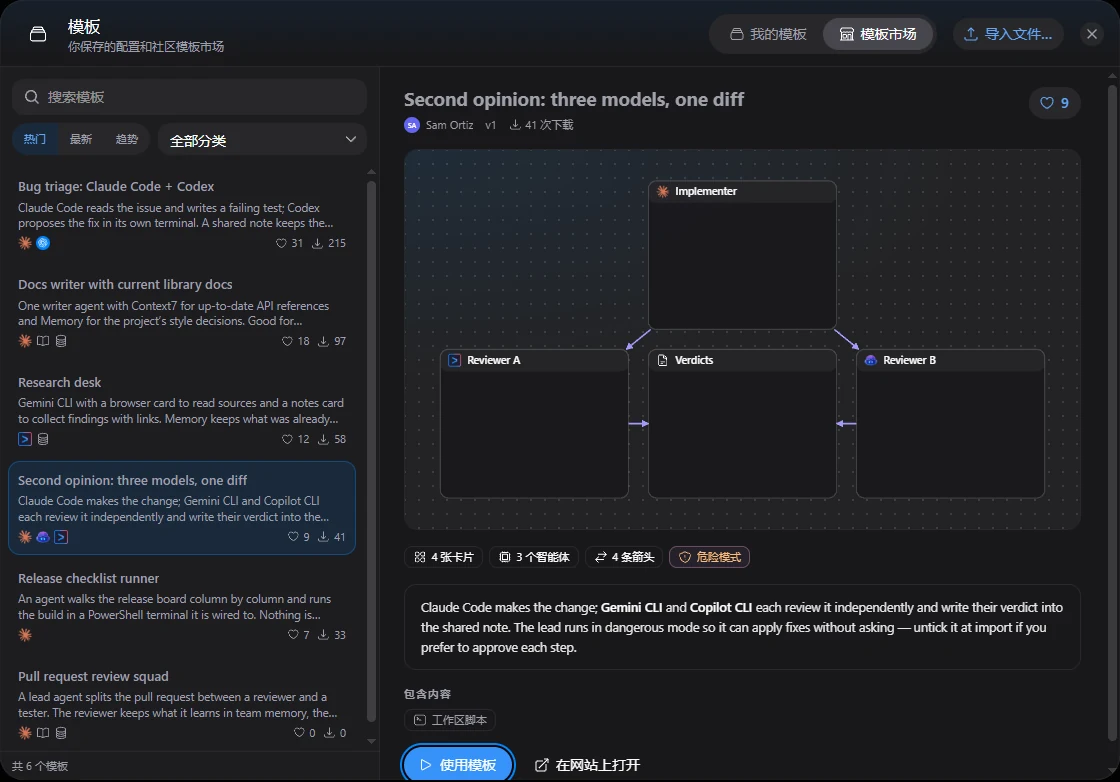The width and height of the screenshot is (1120, 782).
Task: Click the 4 张卡片 chip
Action: tap(444, 557)
